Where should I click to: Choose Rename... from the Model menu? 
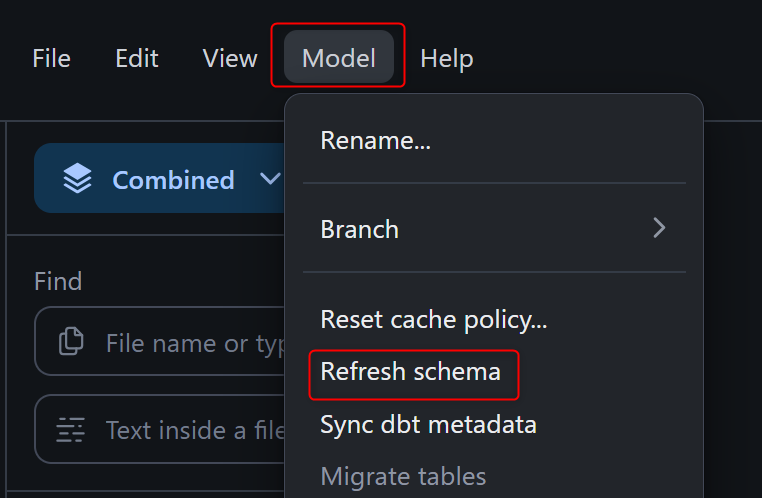tap(375, 141)
